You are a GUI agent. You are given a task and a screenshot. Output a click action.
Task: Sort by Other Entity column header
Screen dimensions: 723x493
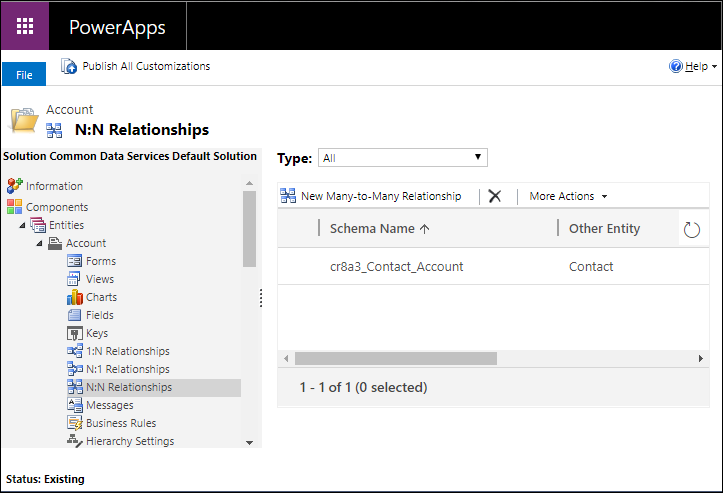tap(604, 229)
